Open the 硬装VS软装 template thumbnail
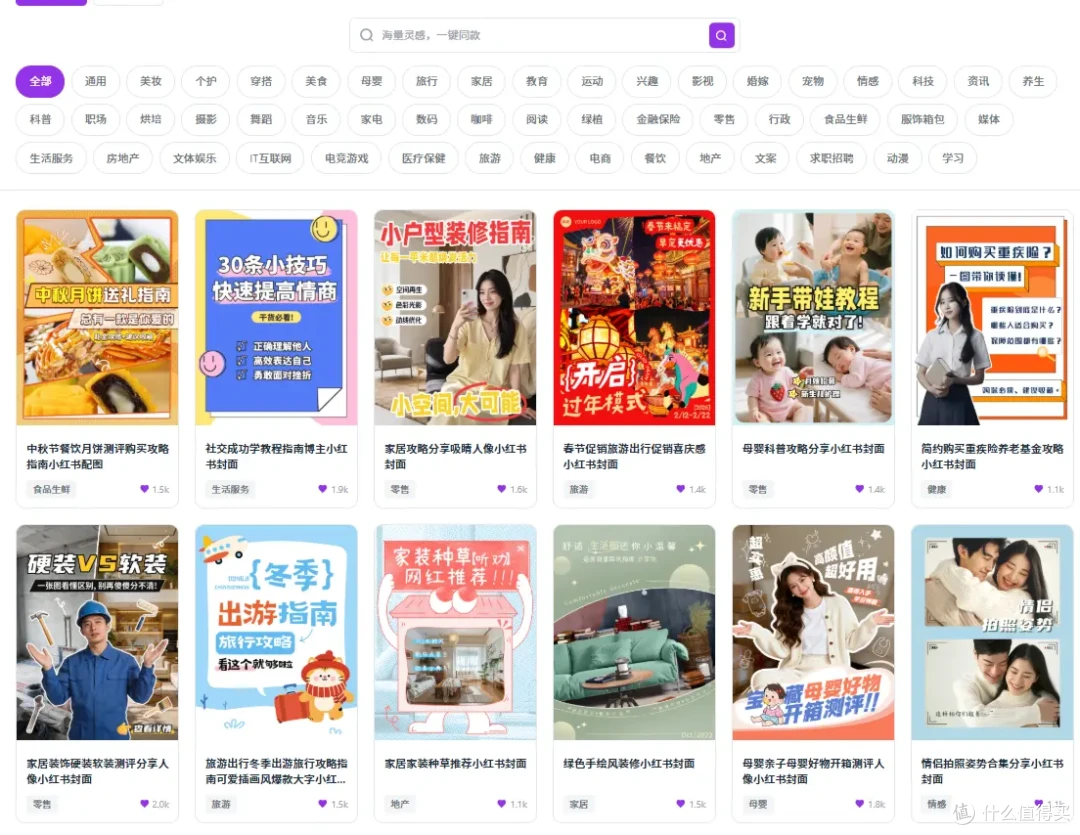The width and height of the screenshot is (1080, 835). [97, 632]
